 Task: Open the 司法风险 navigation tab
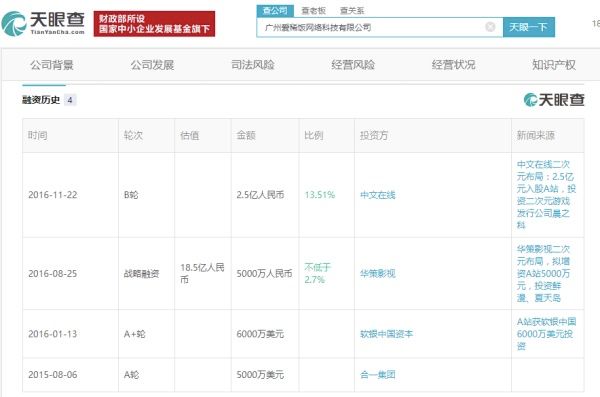pyautogui.click(x=253, y=65)
